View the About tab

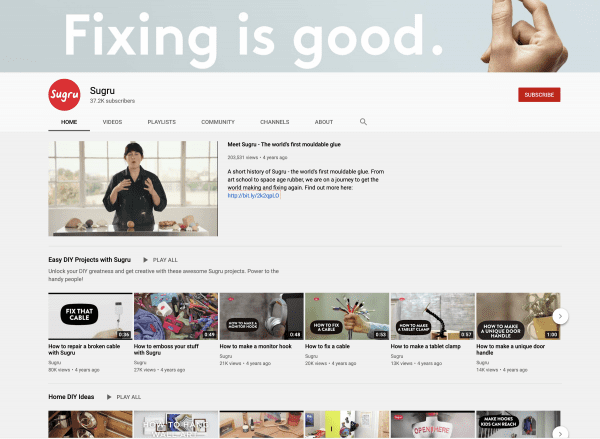pyautogui.click(x=324, y=122)
